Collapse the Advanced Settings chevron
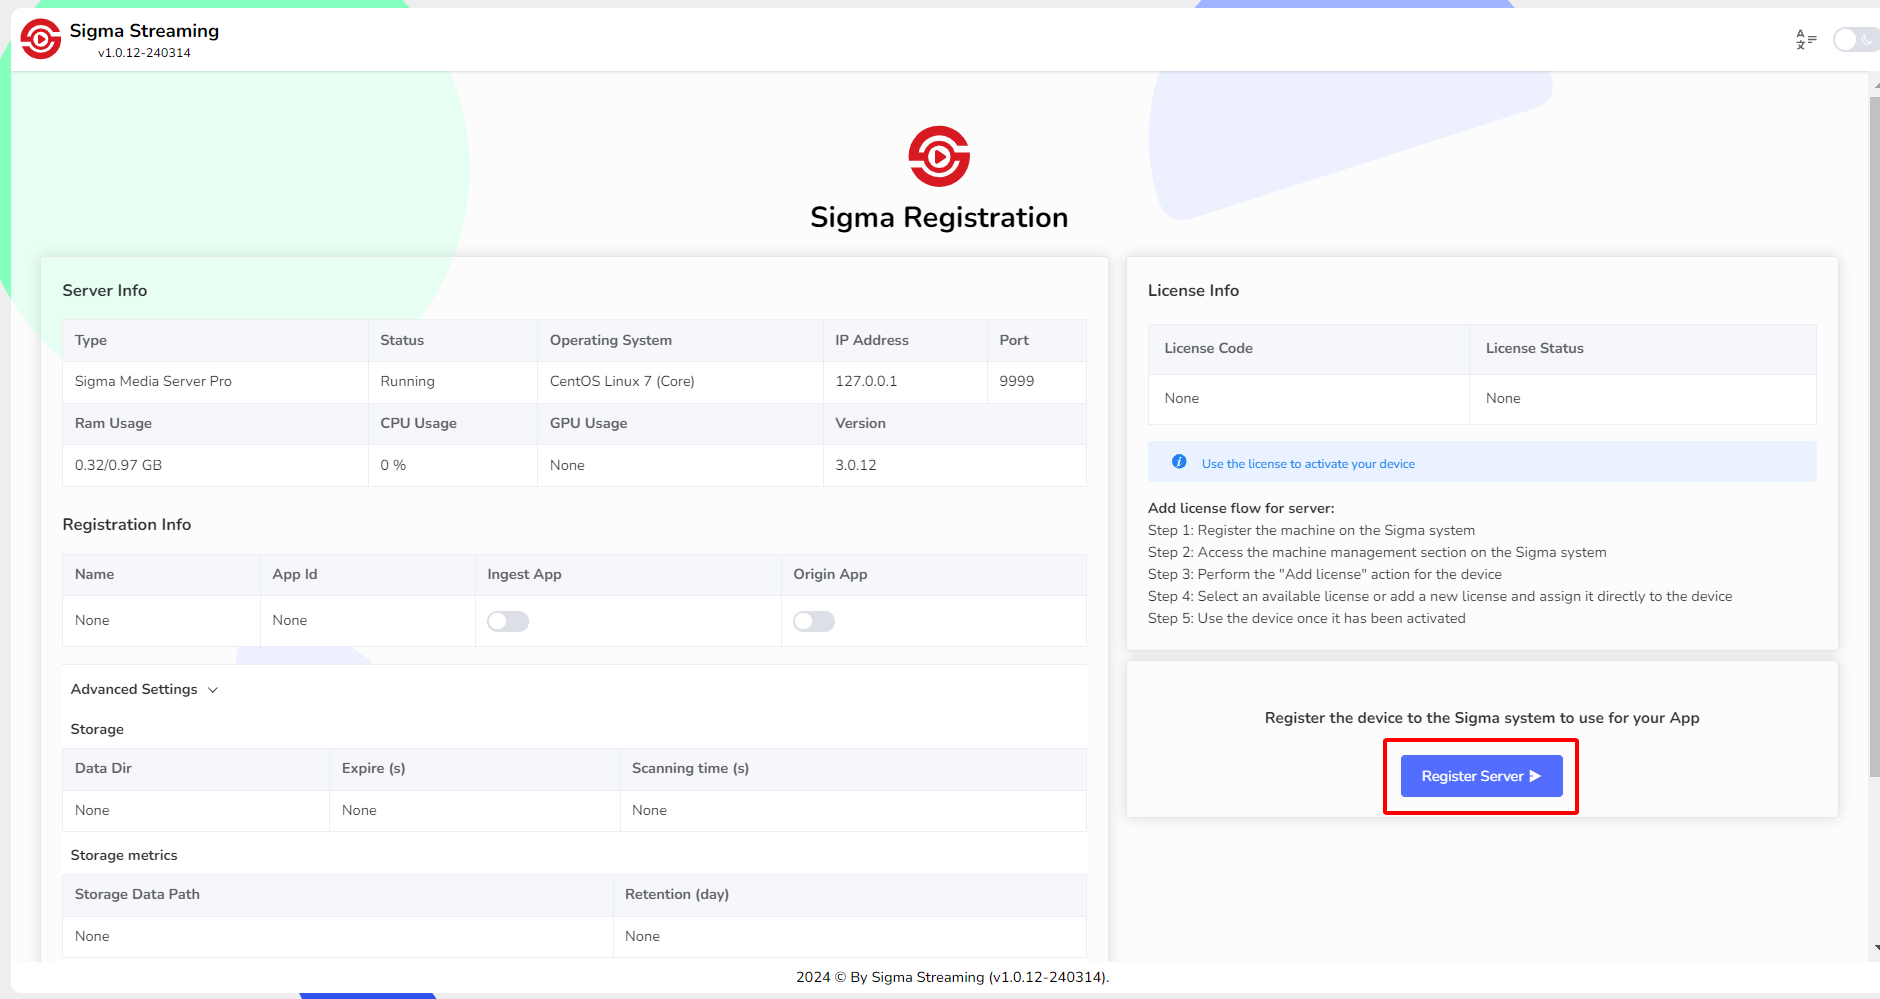1880x999 pixels. [213, 690]
